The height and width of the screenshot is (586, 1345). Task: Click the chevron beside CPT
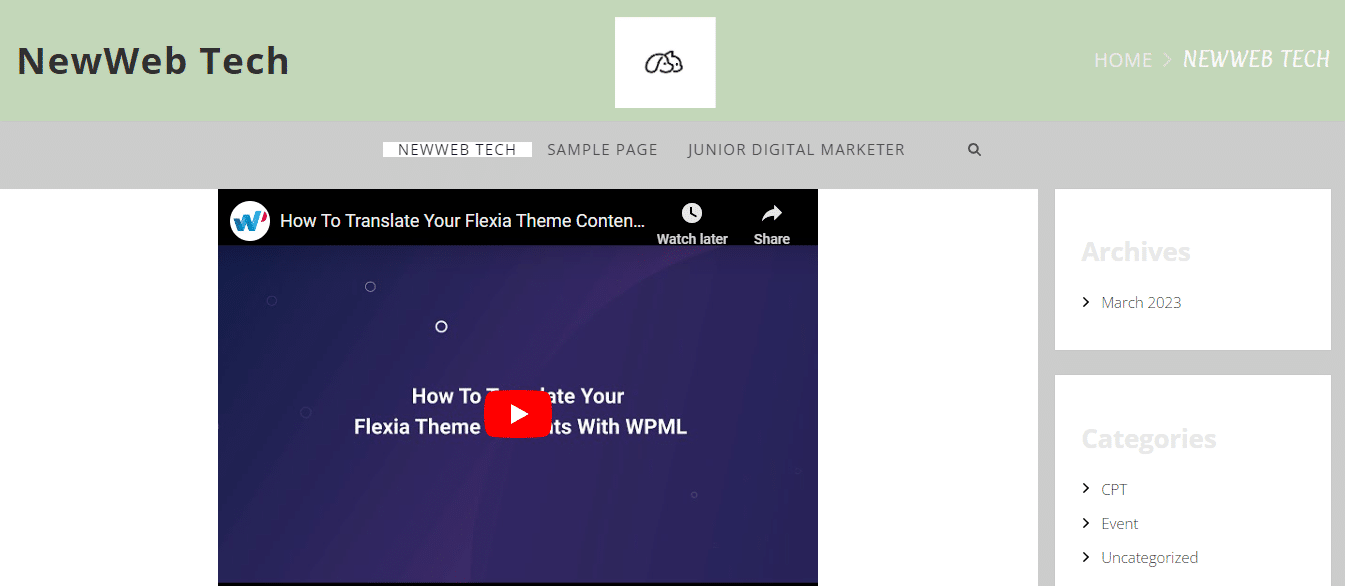click(1086, 488)
